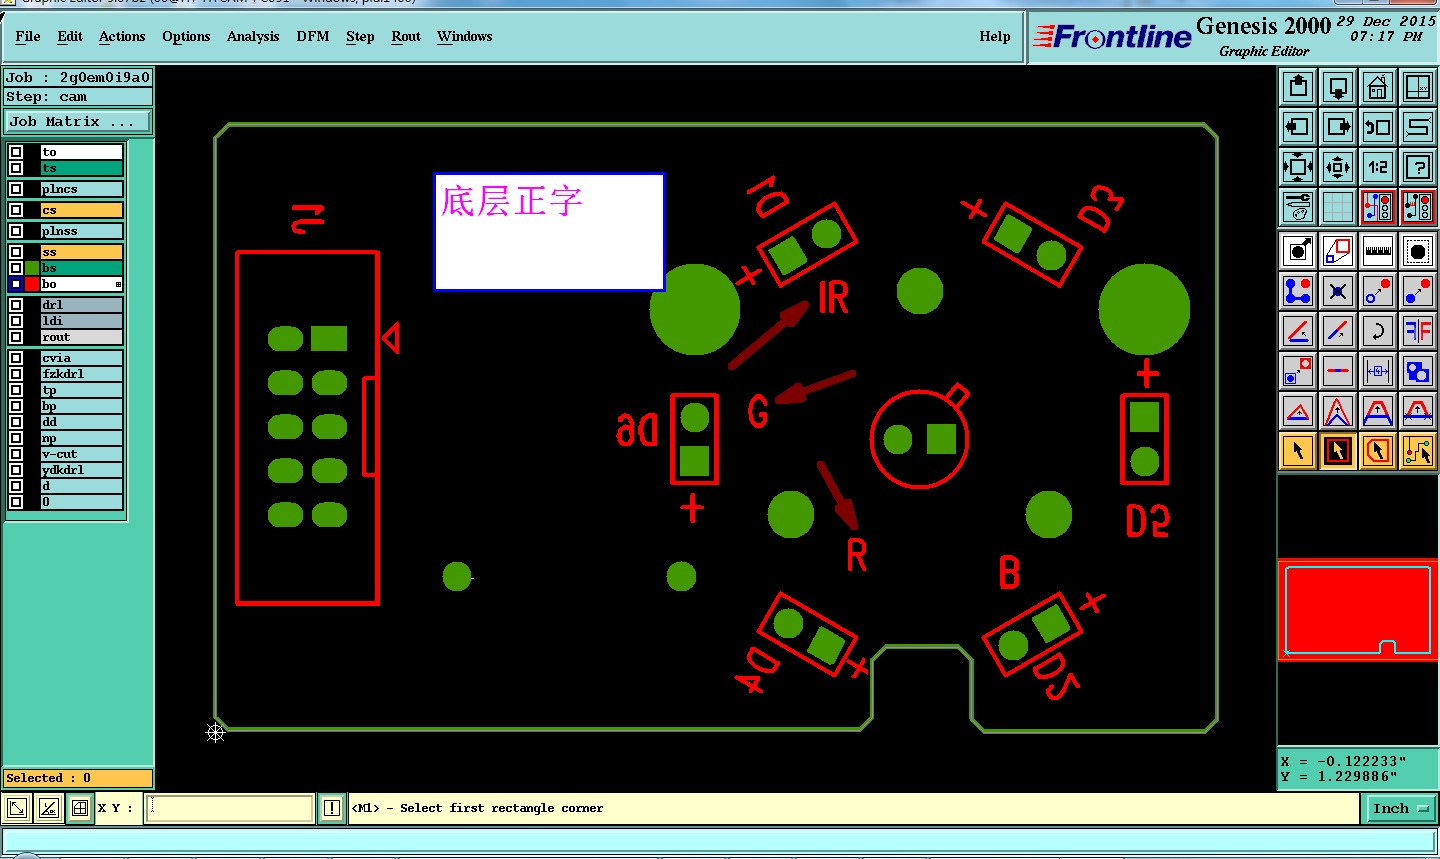Click the mirror F icon
The width and height of the screenshot is (1440, 859).
point(1418,331)
